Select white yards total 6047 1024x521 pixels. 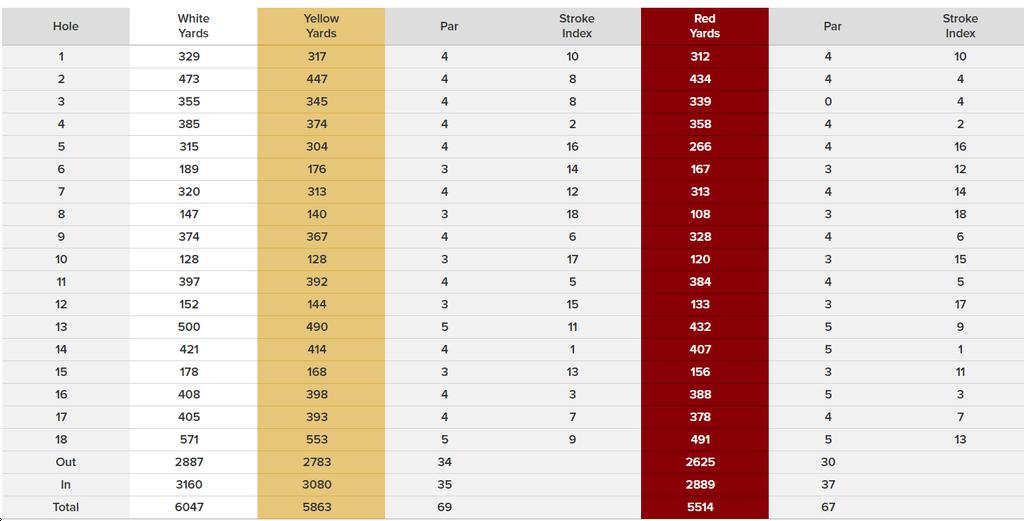click(189, 507)
